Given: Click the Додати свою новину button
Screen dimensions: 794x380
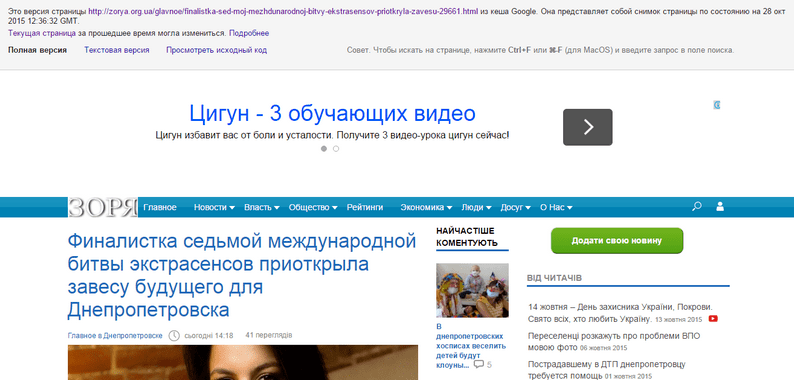Looking at the screenshot, I should (x=617, y=241).
